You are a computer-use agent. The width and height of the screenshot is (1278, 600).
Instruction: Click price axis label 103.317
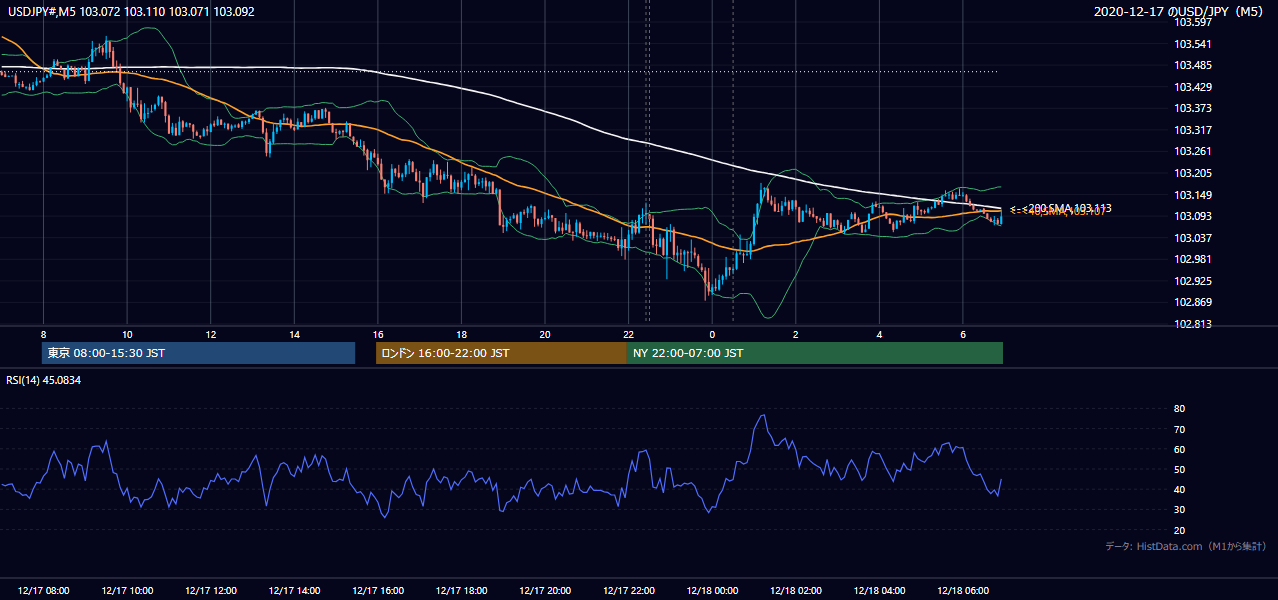pos(1193,130)
